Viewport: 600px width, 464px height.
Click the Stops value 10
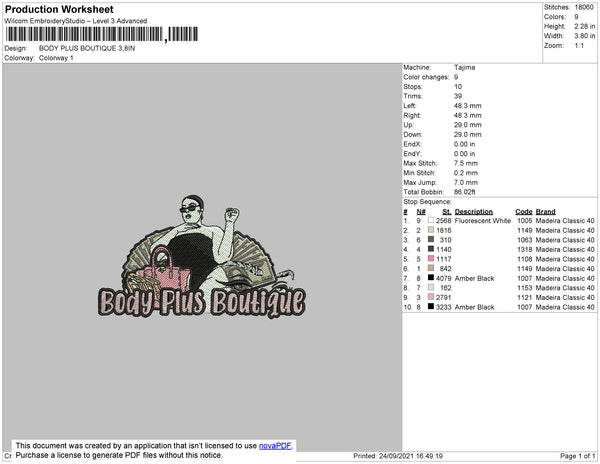pos(458,86)
